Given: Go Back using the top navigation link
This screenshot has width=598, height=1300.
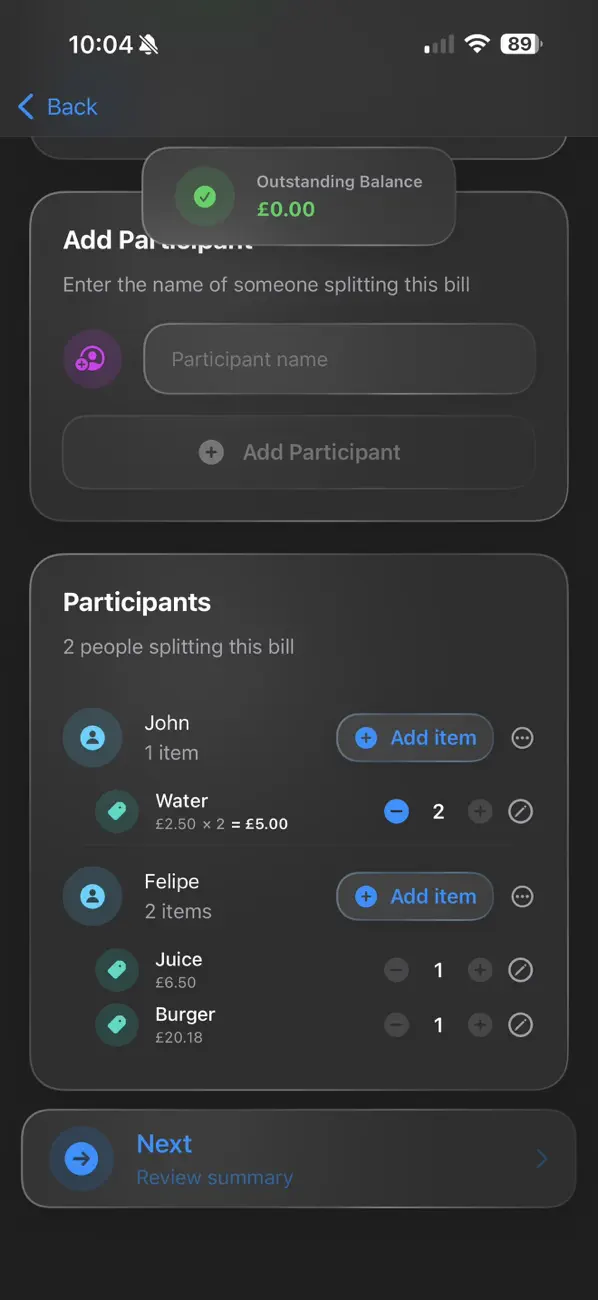Looking at the screenshot, I should click(57, 106).
